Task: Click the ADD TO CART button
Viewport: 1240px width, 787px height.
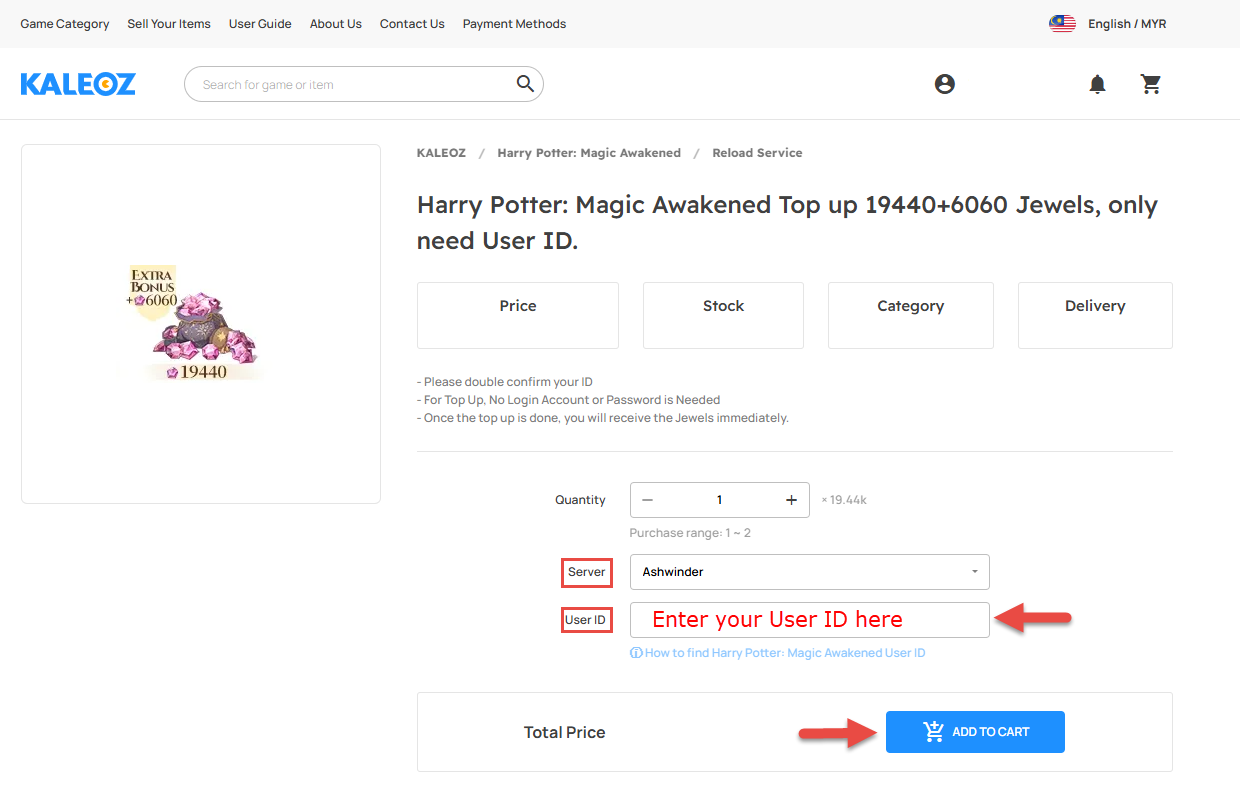Action: pyautogui.click(x=975, y=732)
